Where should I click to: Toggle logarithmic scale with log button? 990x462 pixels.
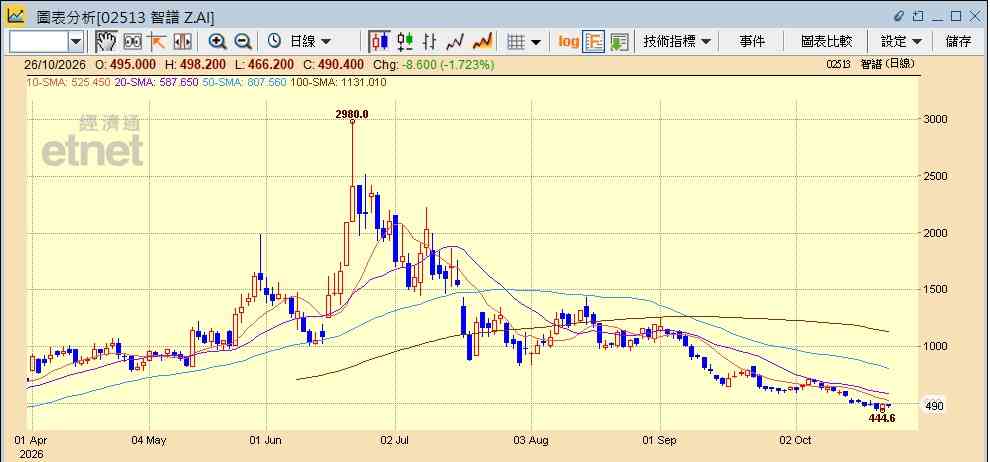pos(568,42)
